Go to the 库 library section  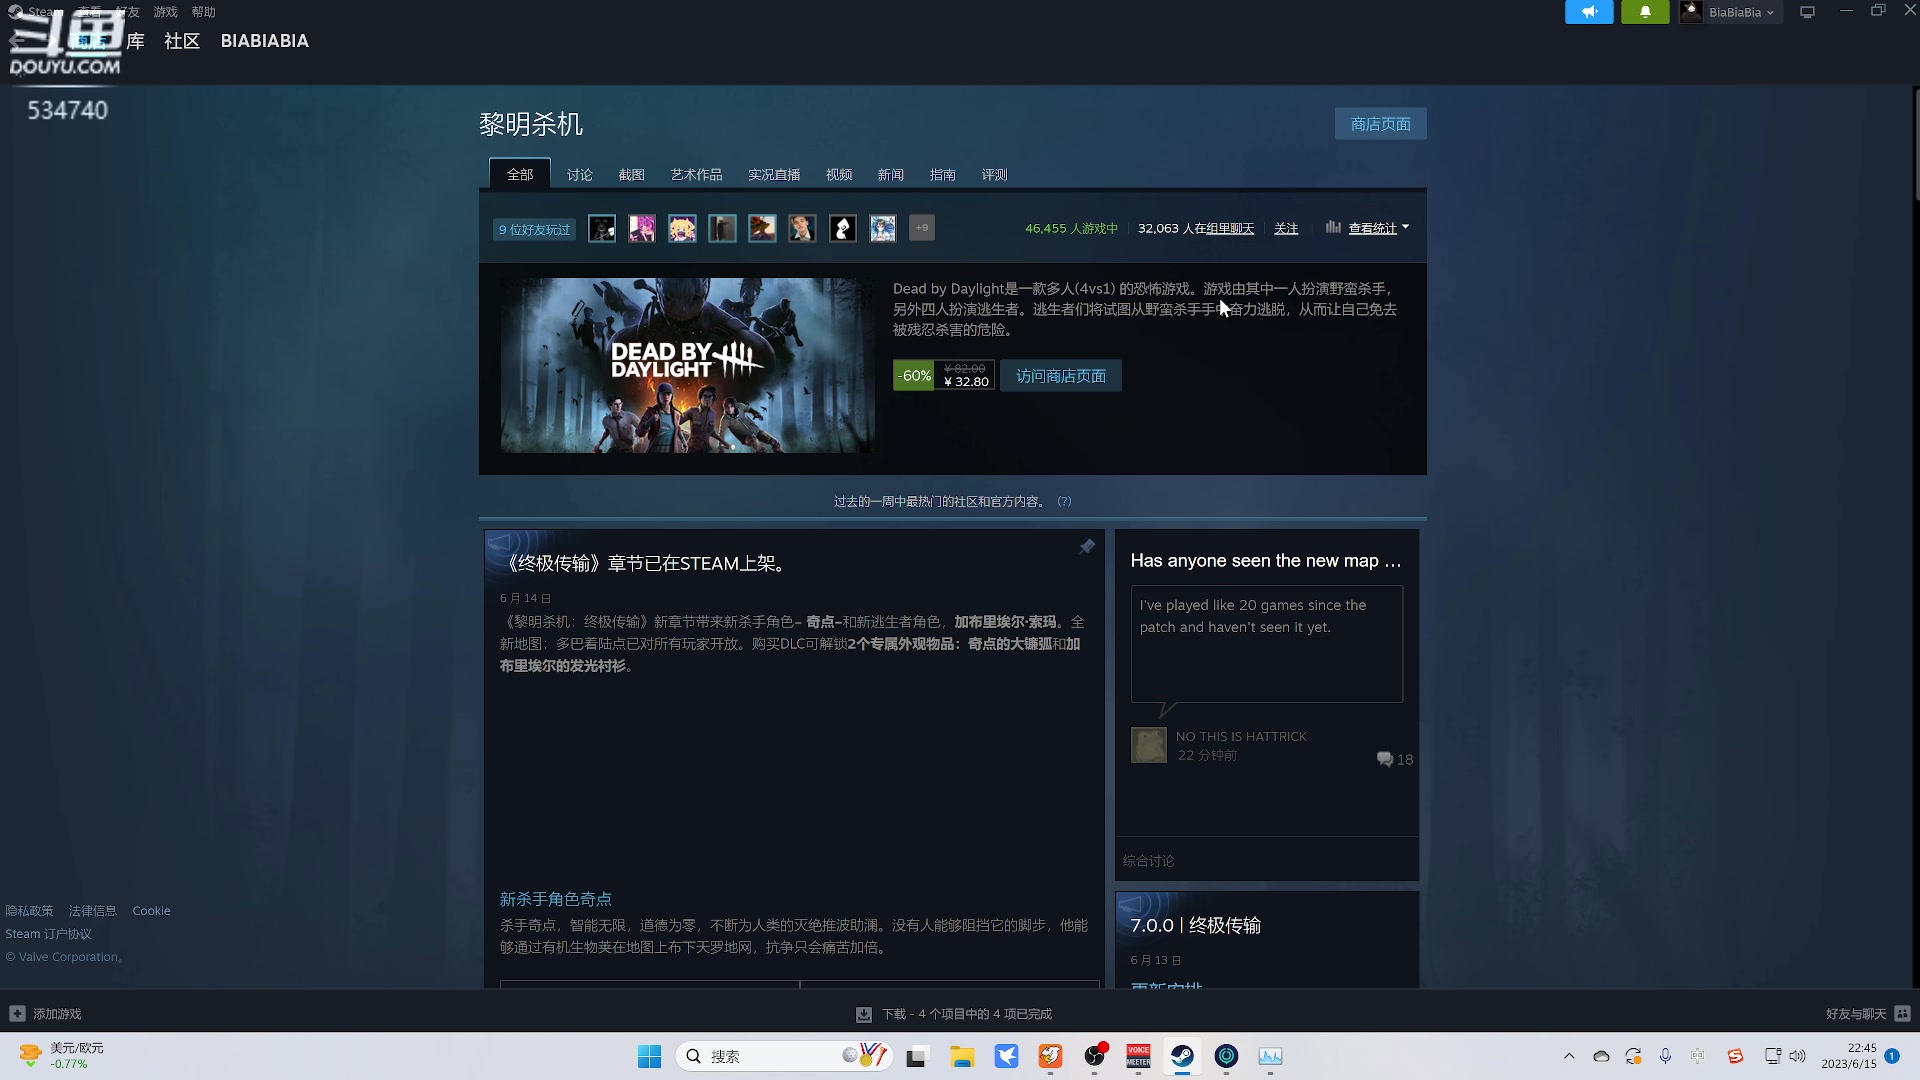pos(136,41)
